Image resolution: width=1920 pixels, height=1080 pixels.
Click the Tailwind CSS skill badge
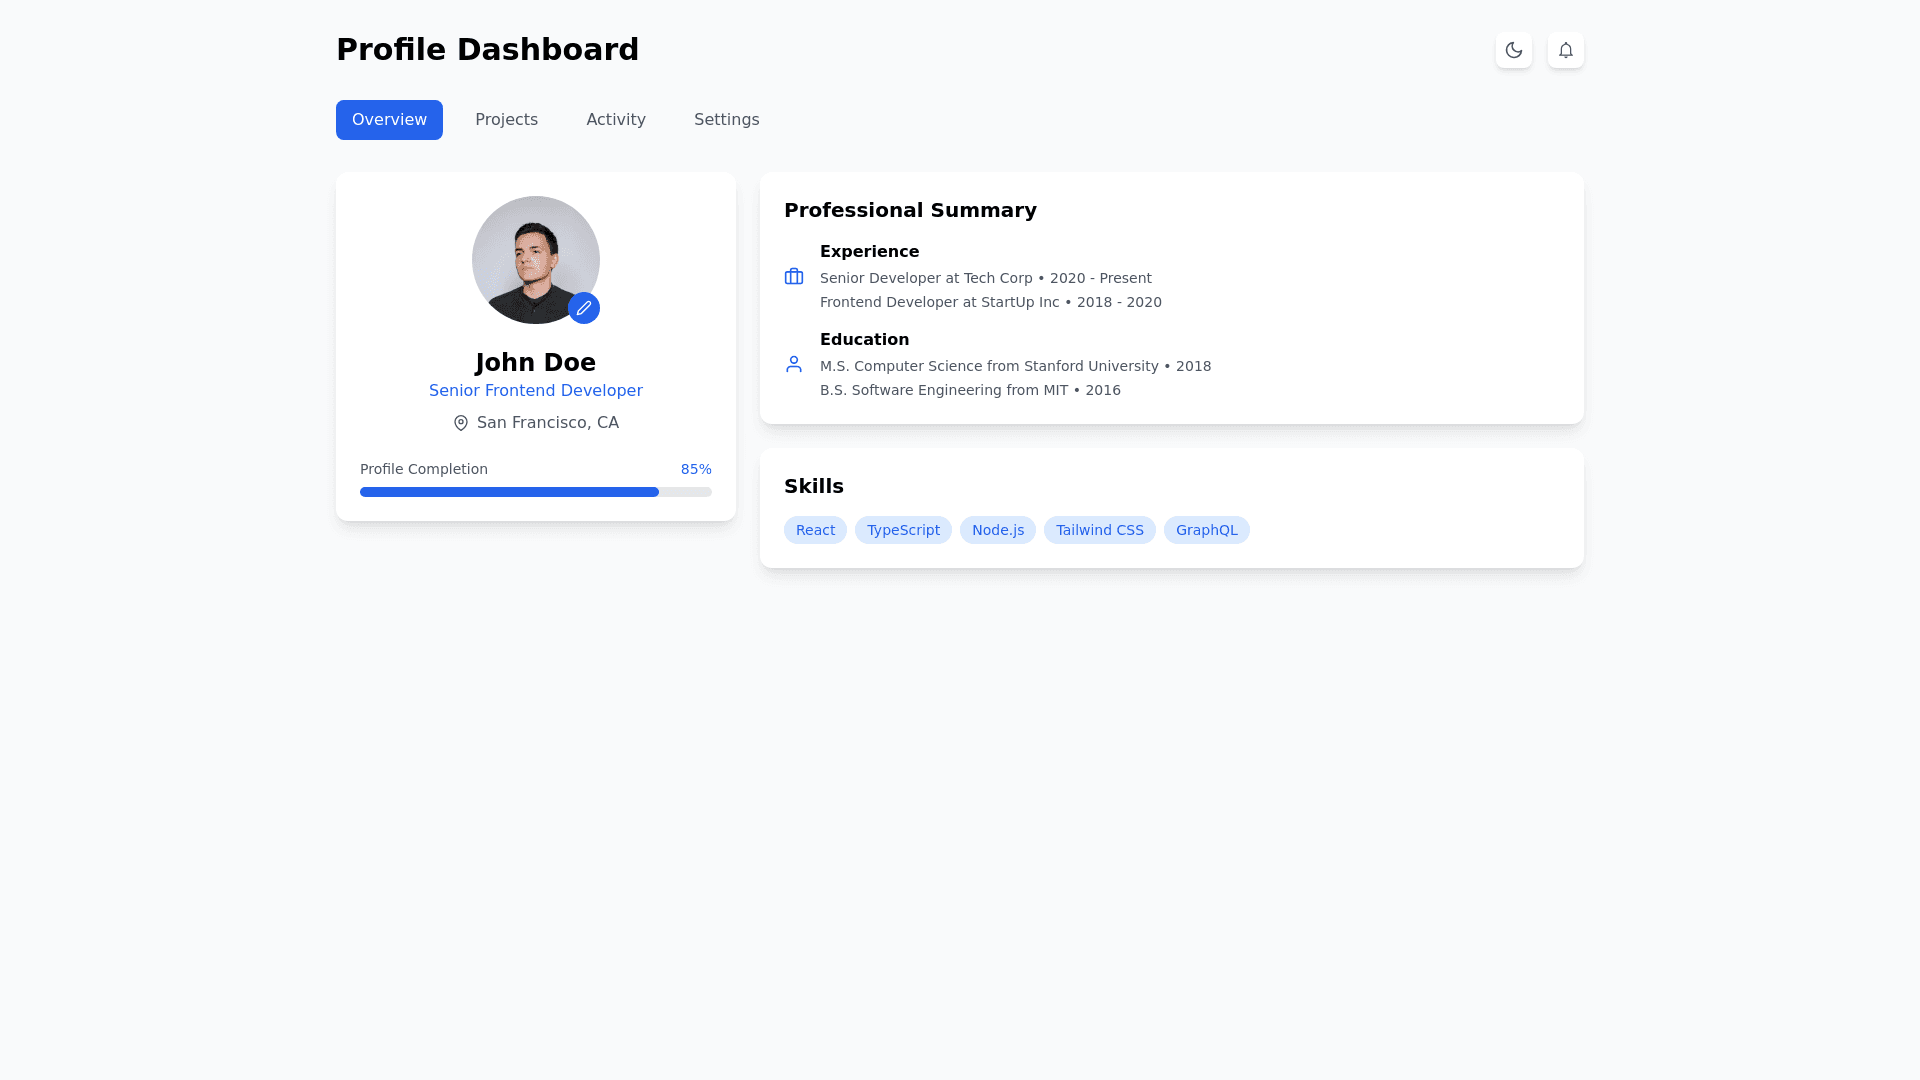point(1099,530)
